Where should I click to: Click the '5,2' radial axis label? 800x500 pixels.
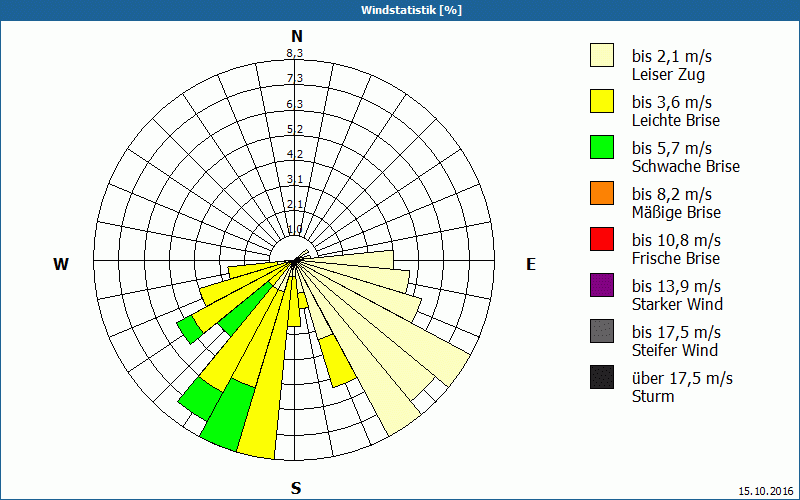pyautogui.click(x=294, y=129)
